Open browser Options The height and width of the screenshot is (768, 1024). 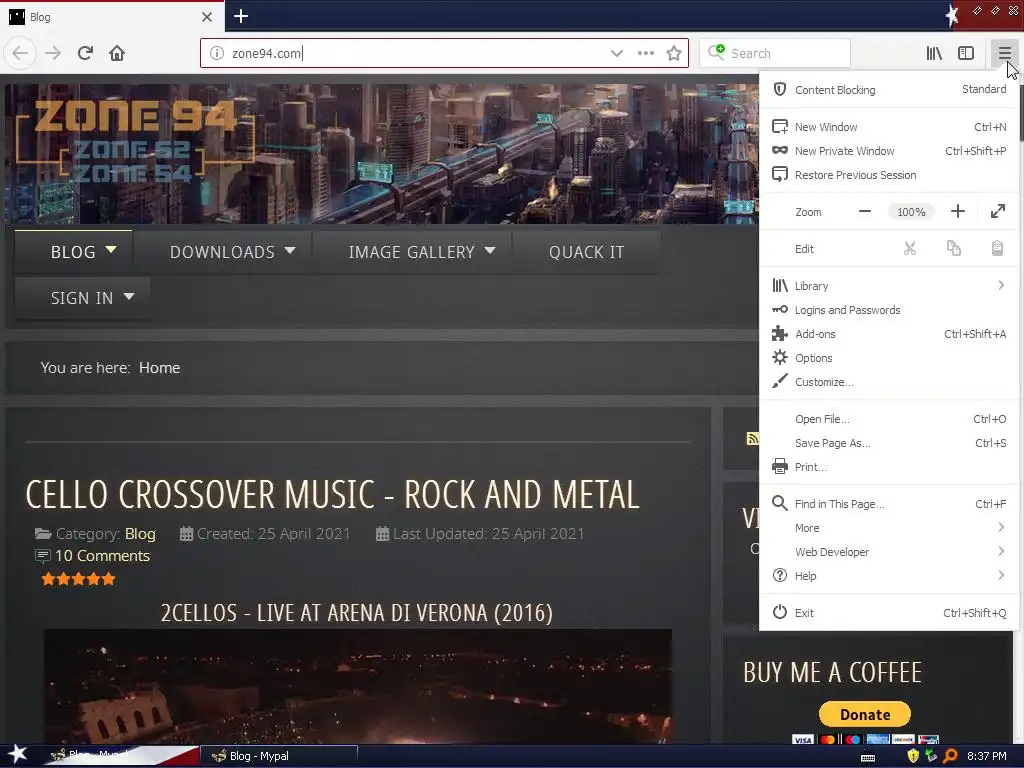pos(889,358)
